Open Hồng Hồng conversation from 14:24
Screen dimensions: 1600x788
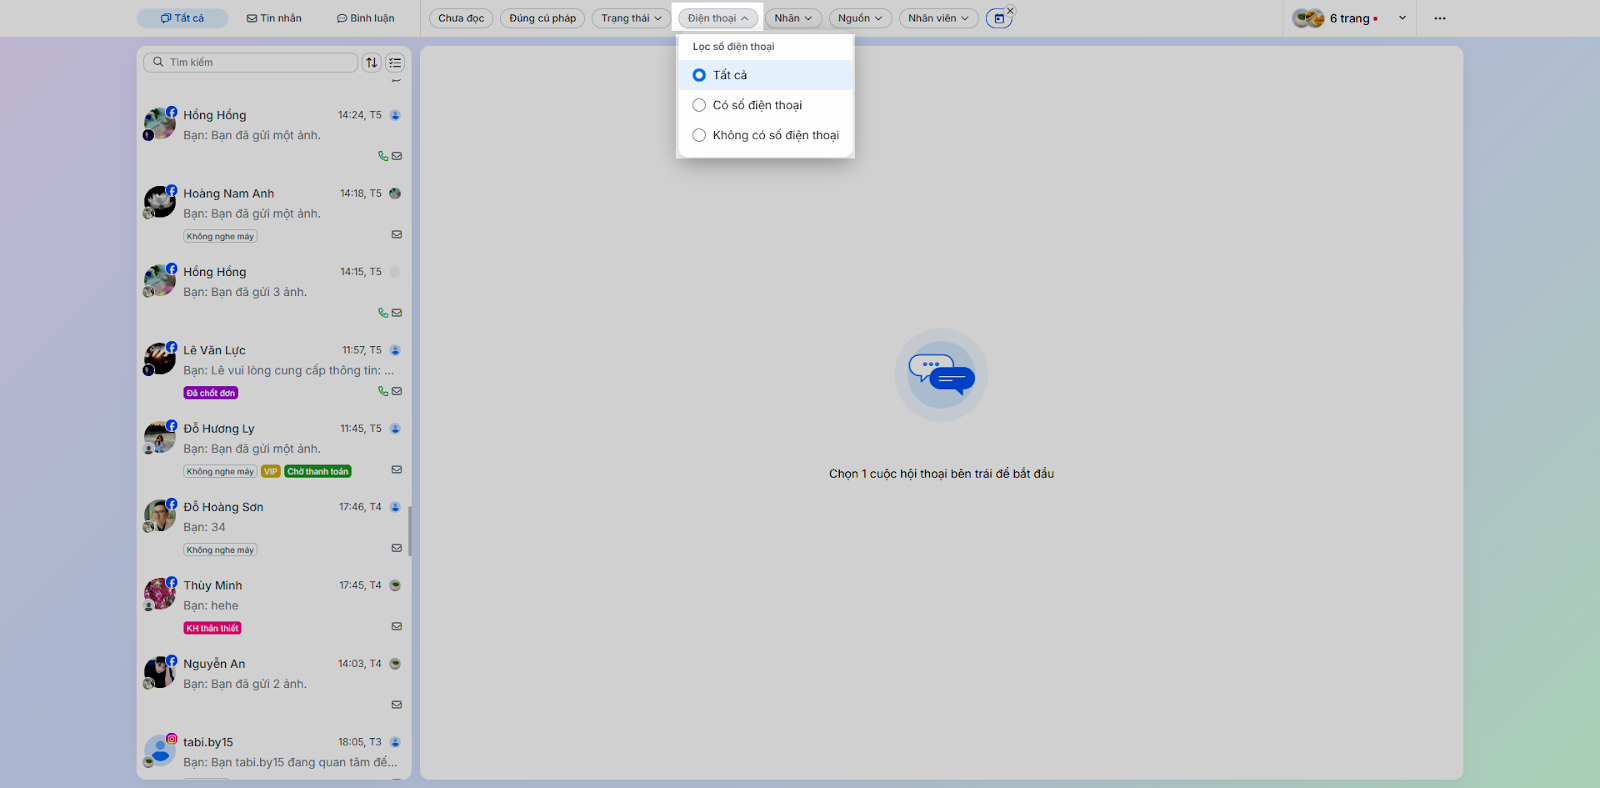point(274,135)
